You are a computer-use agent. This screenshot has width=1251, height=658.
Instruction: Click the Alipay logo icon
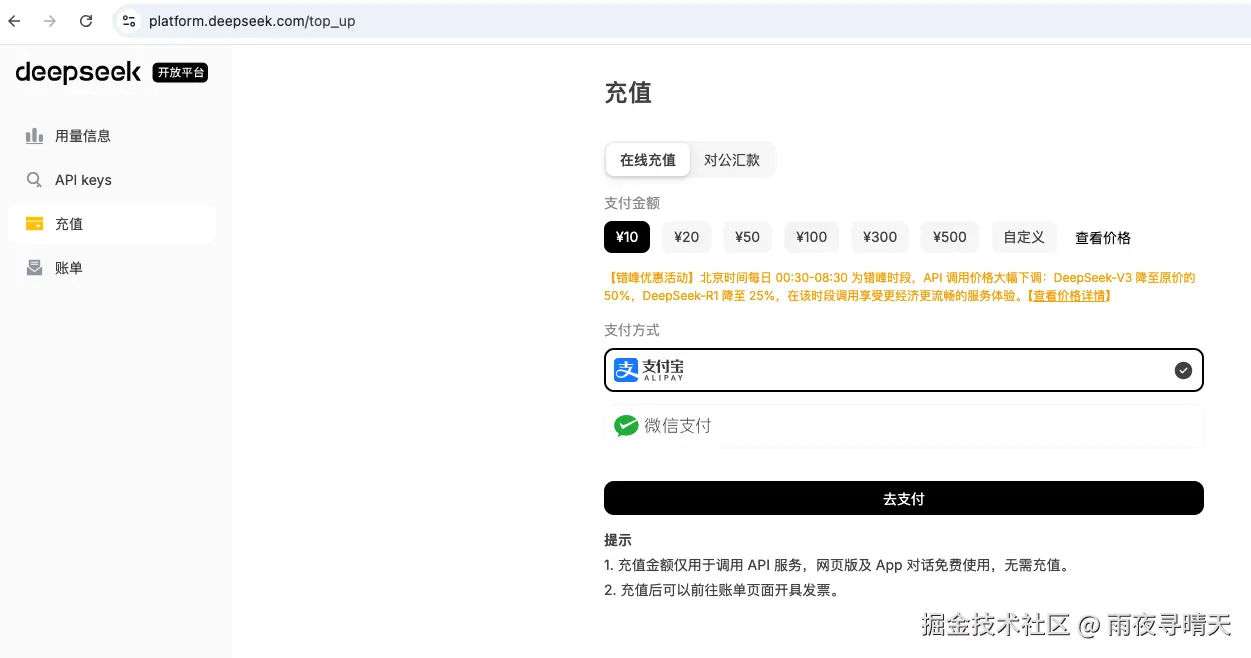pyautogui.click(x=626, y=370)
